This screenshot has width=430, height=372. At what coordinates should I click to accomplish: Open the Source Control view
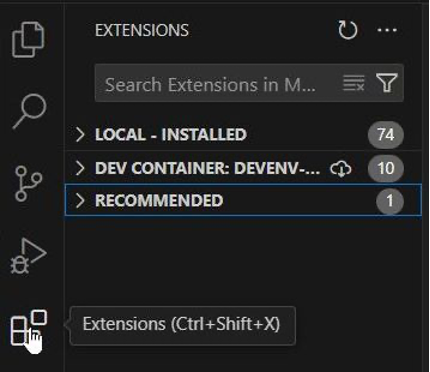[28, 184]
